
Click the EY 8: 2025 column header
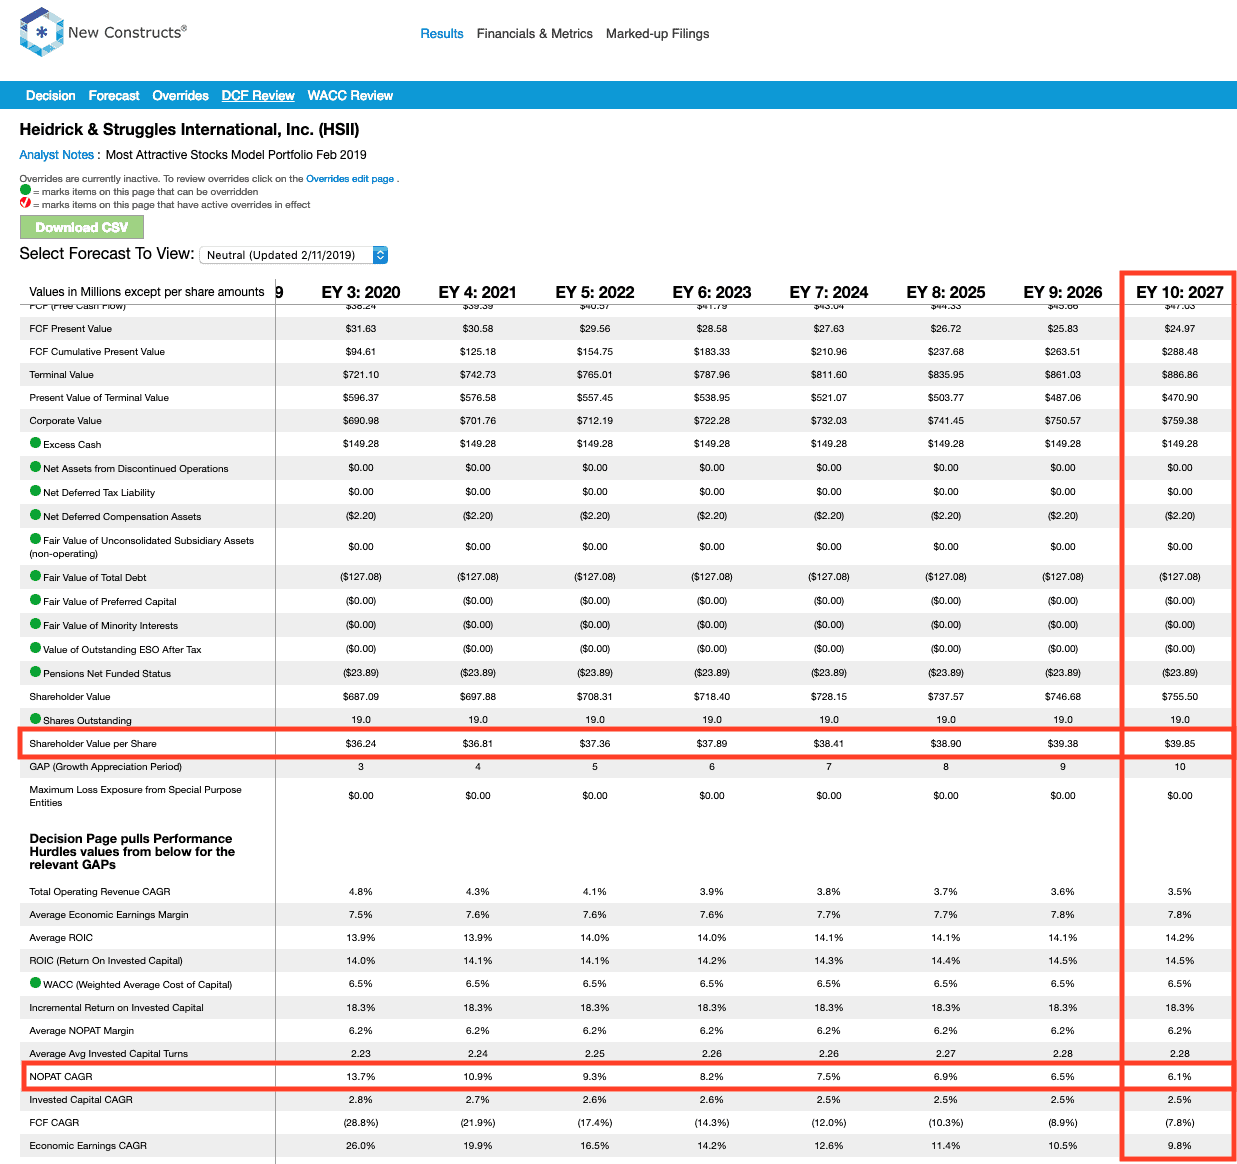[x=946, y=292]
